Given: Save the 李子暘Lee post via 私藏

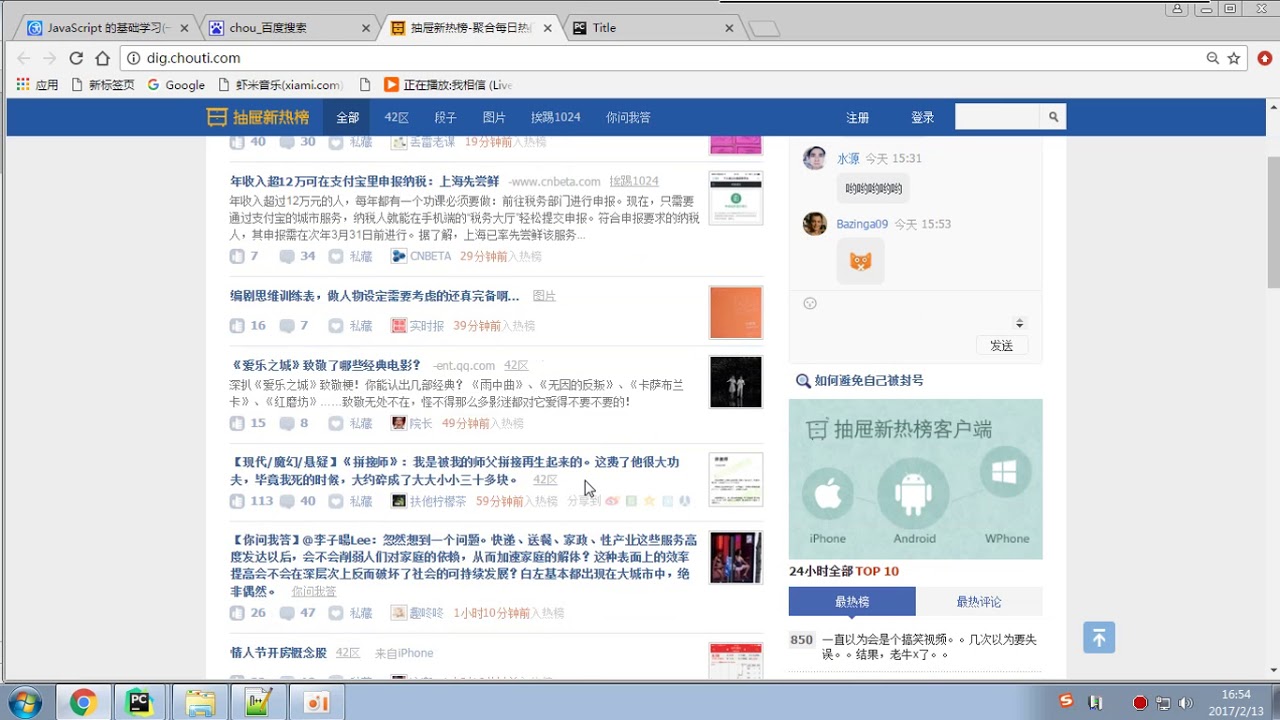Looking at the screenshot, I should point(350,612).
